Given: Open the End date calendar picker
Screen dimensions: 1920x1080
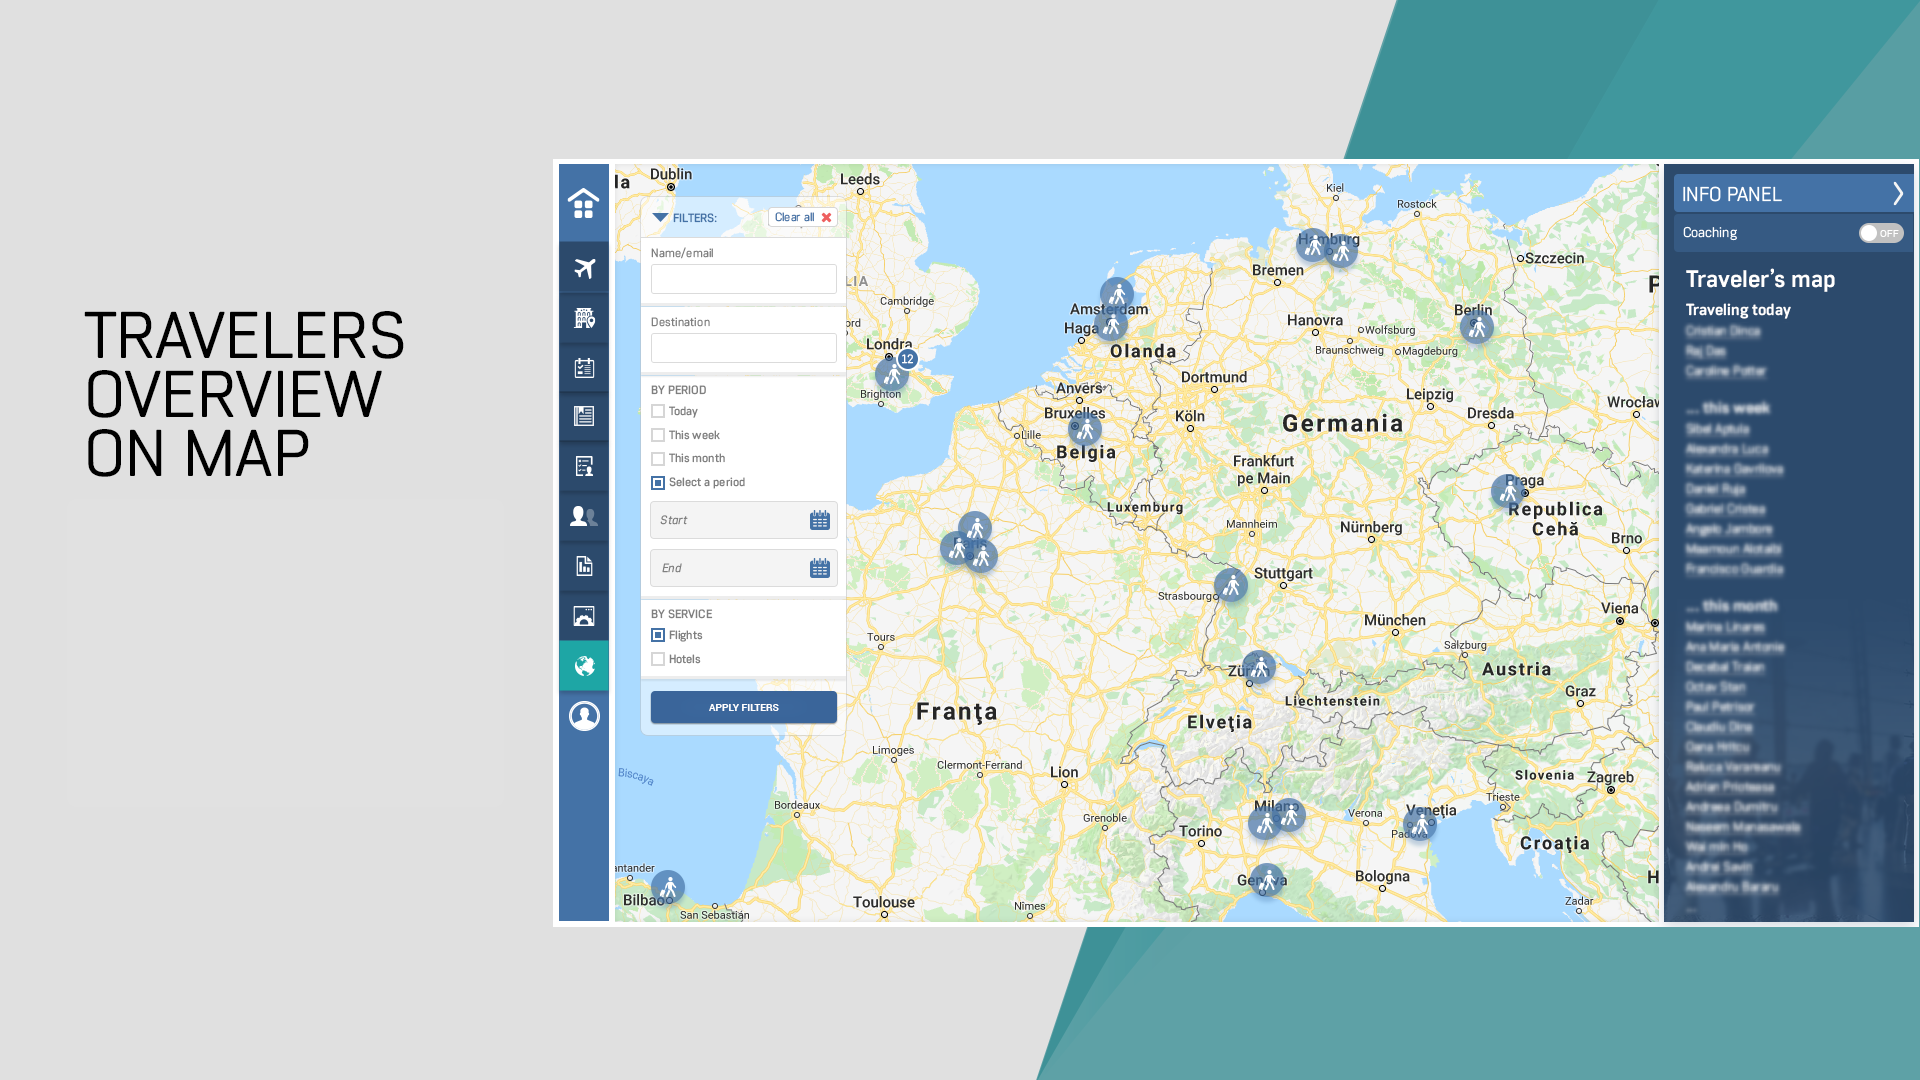Looking at the screenshot, I should tap(820, 568).
